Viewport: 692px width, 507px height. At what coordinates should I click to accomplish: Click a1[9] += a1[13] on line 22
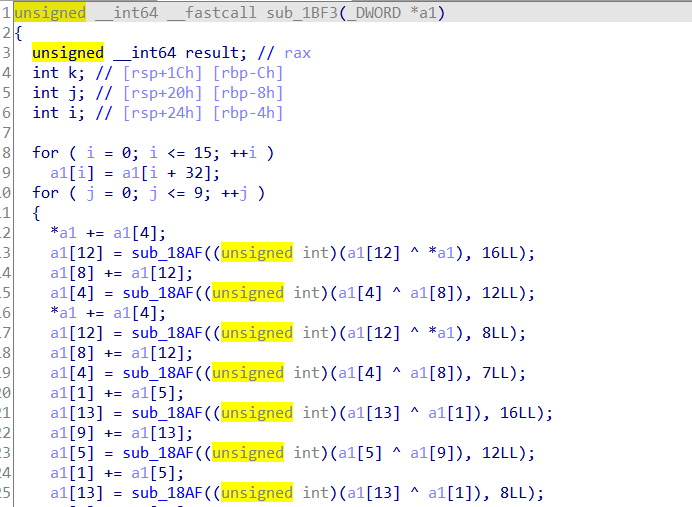tap(121, 433)
